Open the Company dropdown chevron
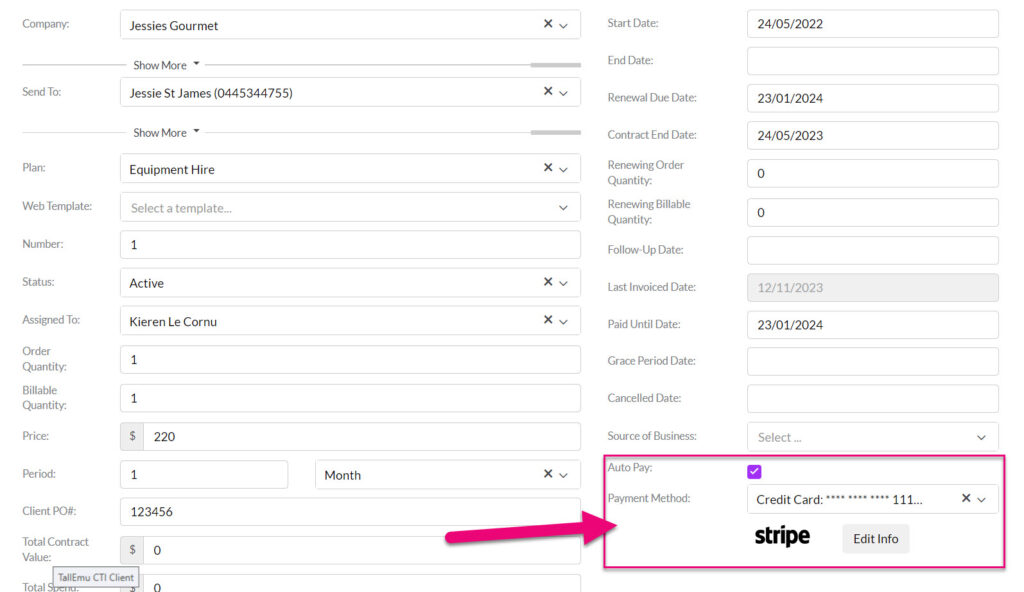The image size is (1024, 592). pos(564,26)
